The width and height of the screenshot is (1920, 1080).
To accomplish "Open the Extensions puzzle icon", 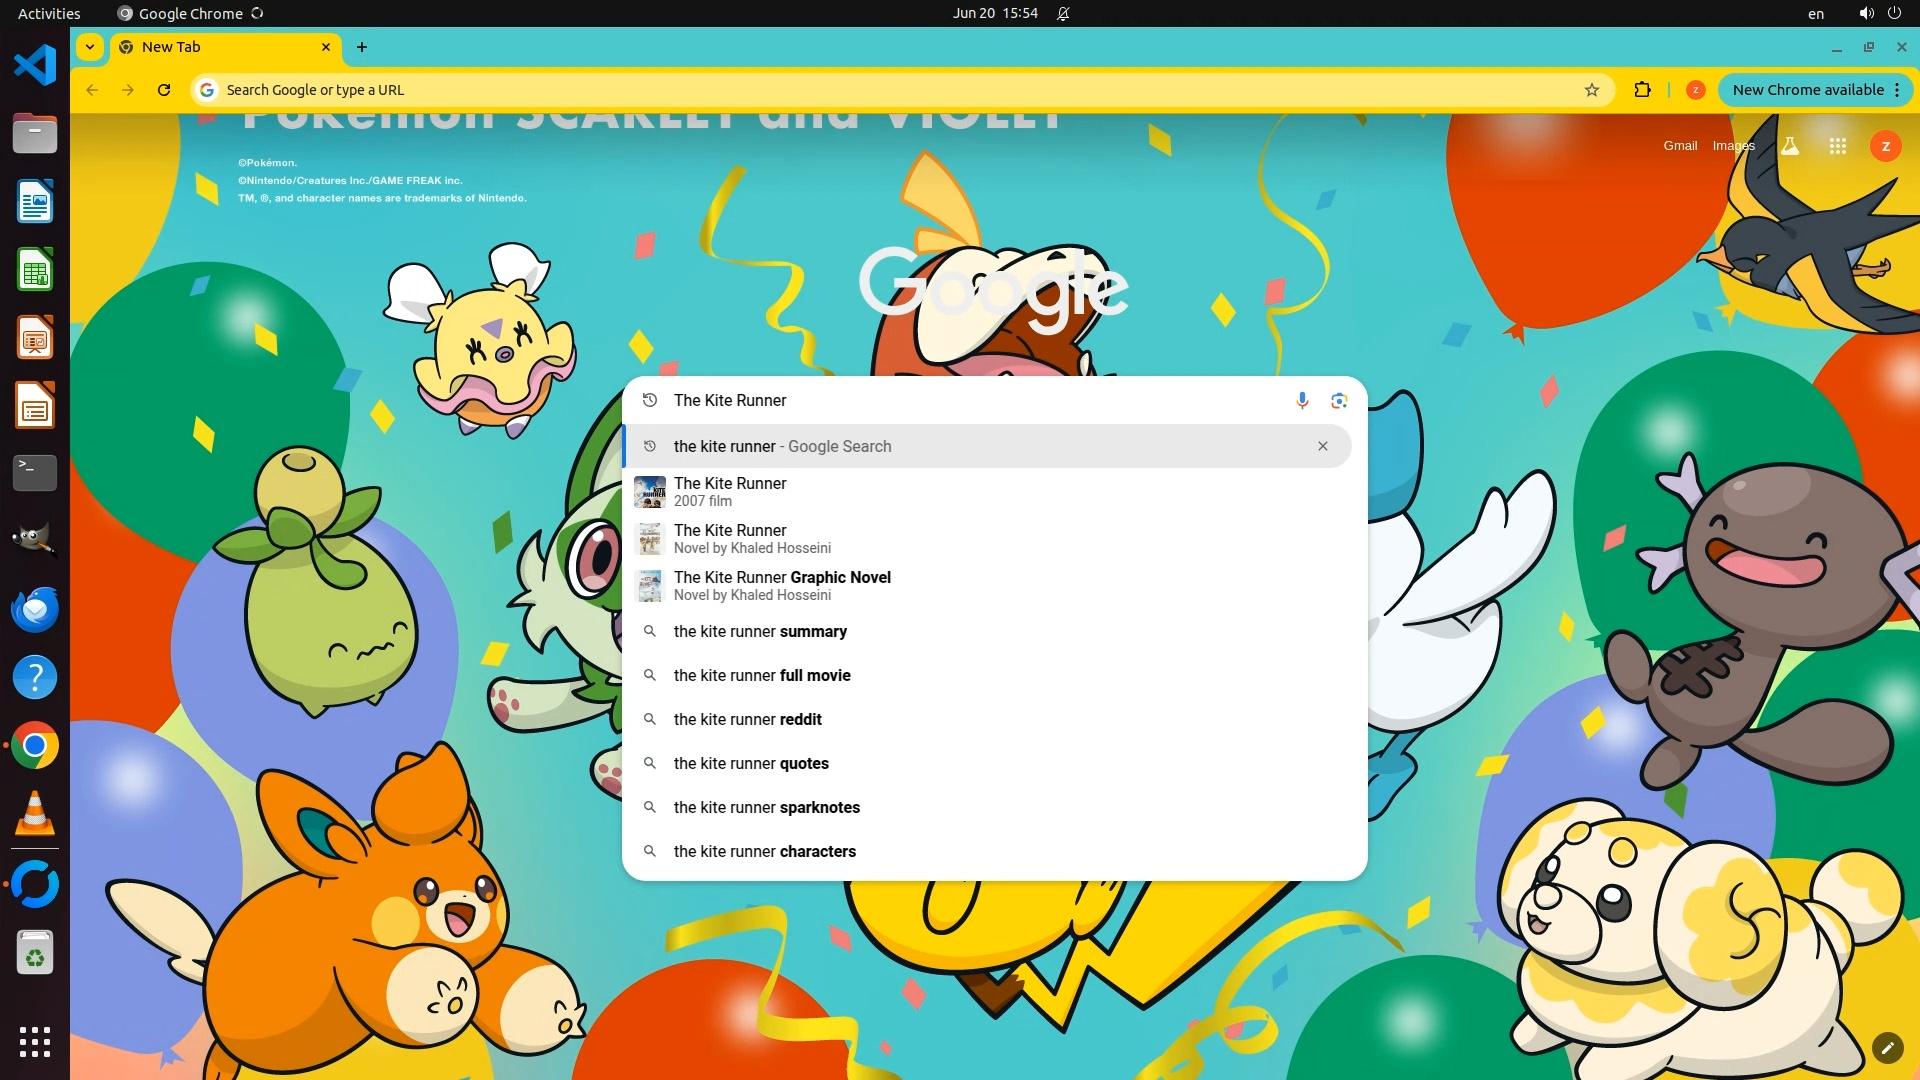I will (1642, 90).
